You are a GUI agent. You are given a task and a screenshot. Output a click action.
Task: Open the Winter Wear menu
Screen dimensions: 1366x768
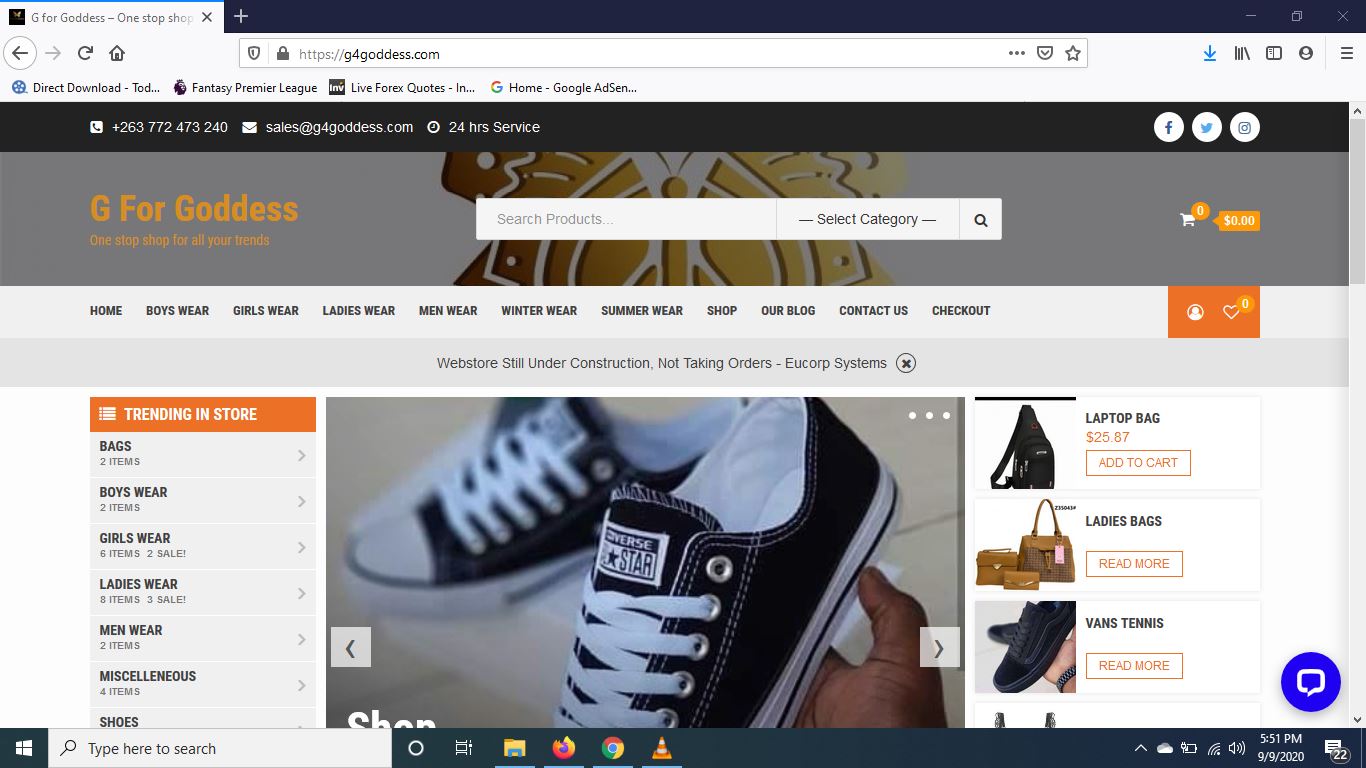[x=539, y=311]
